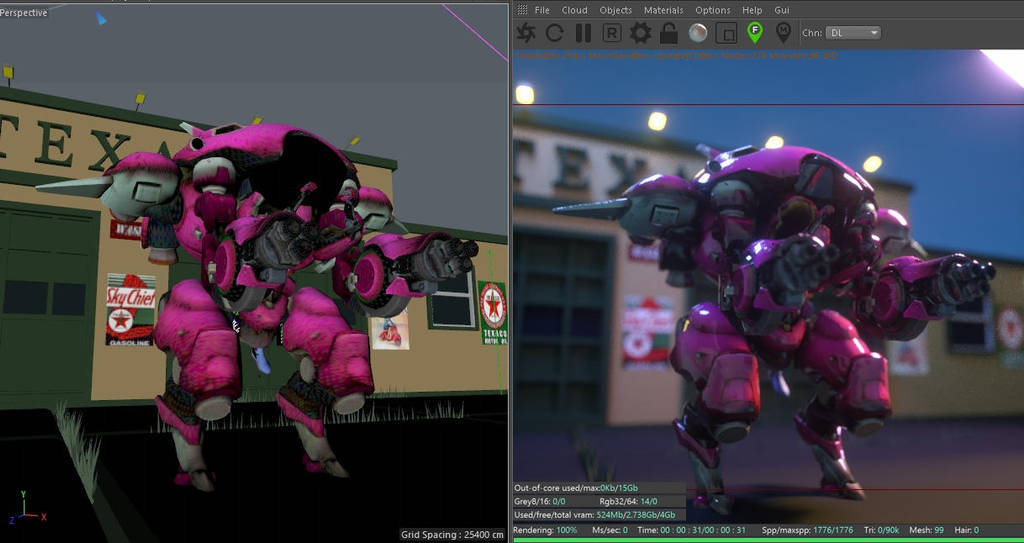
Task: Click the material picker M pin icon
Action: coord(783,32)
